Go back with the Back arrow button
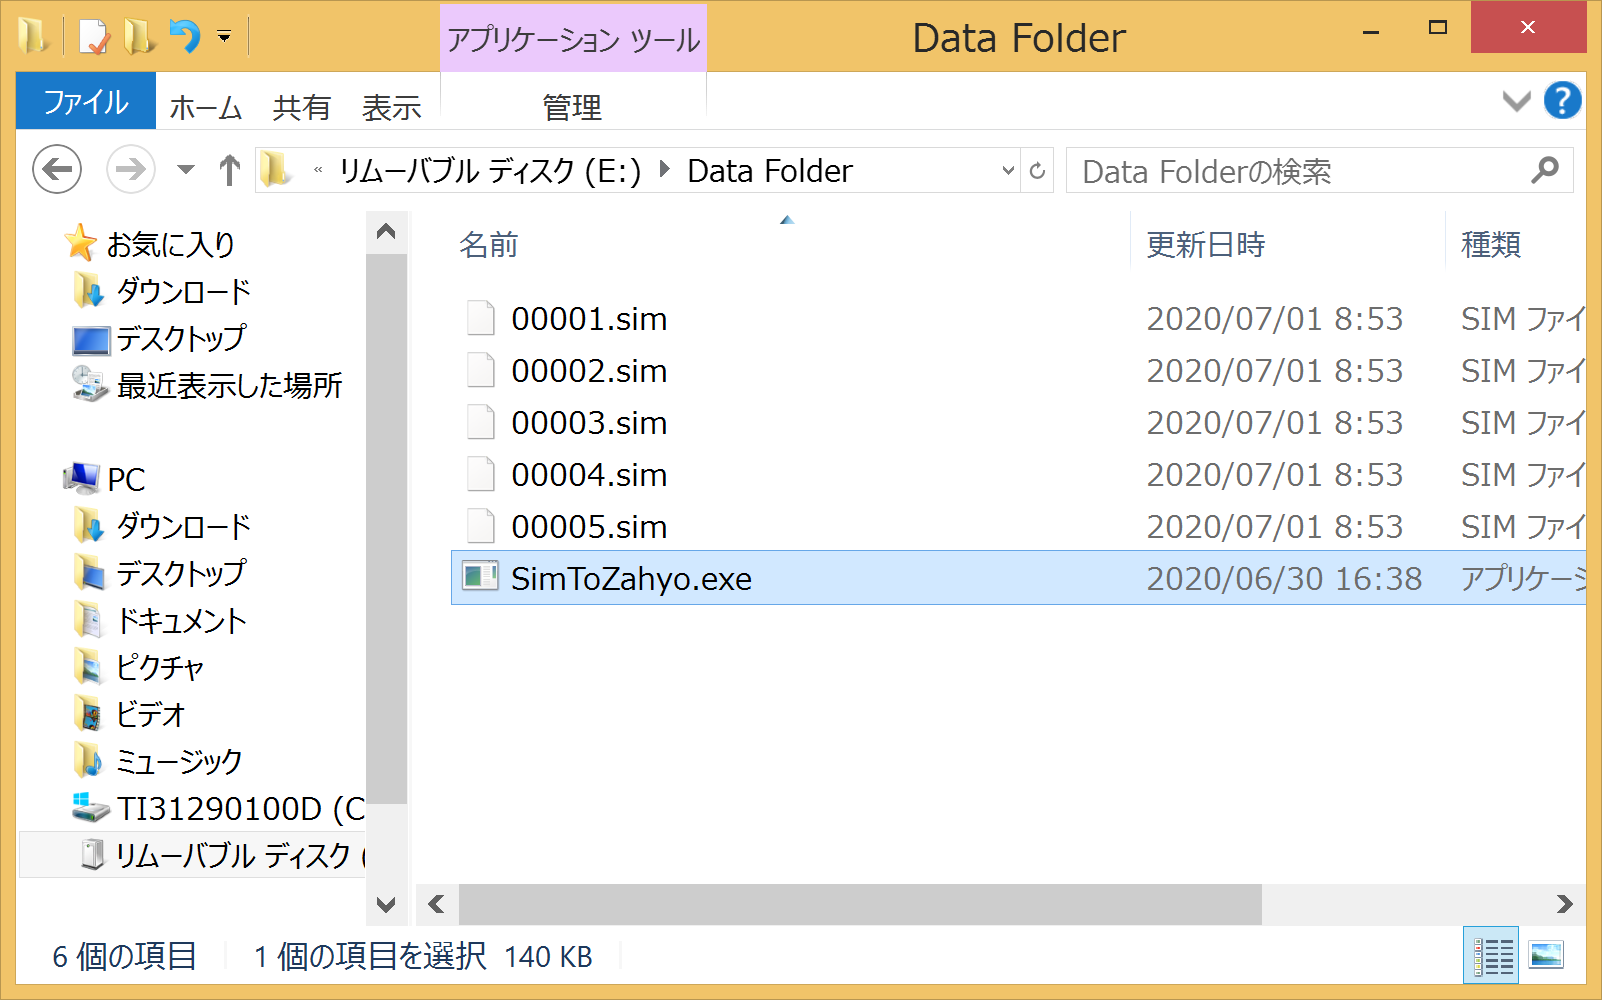Image resolution: width=1602 pixels, height=1000 pixels. point(57,170)
